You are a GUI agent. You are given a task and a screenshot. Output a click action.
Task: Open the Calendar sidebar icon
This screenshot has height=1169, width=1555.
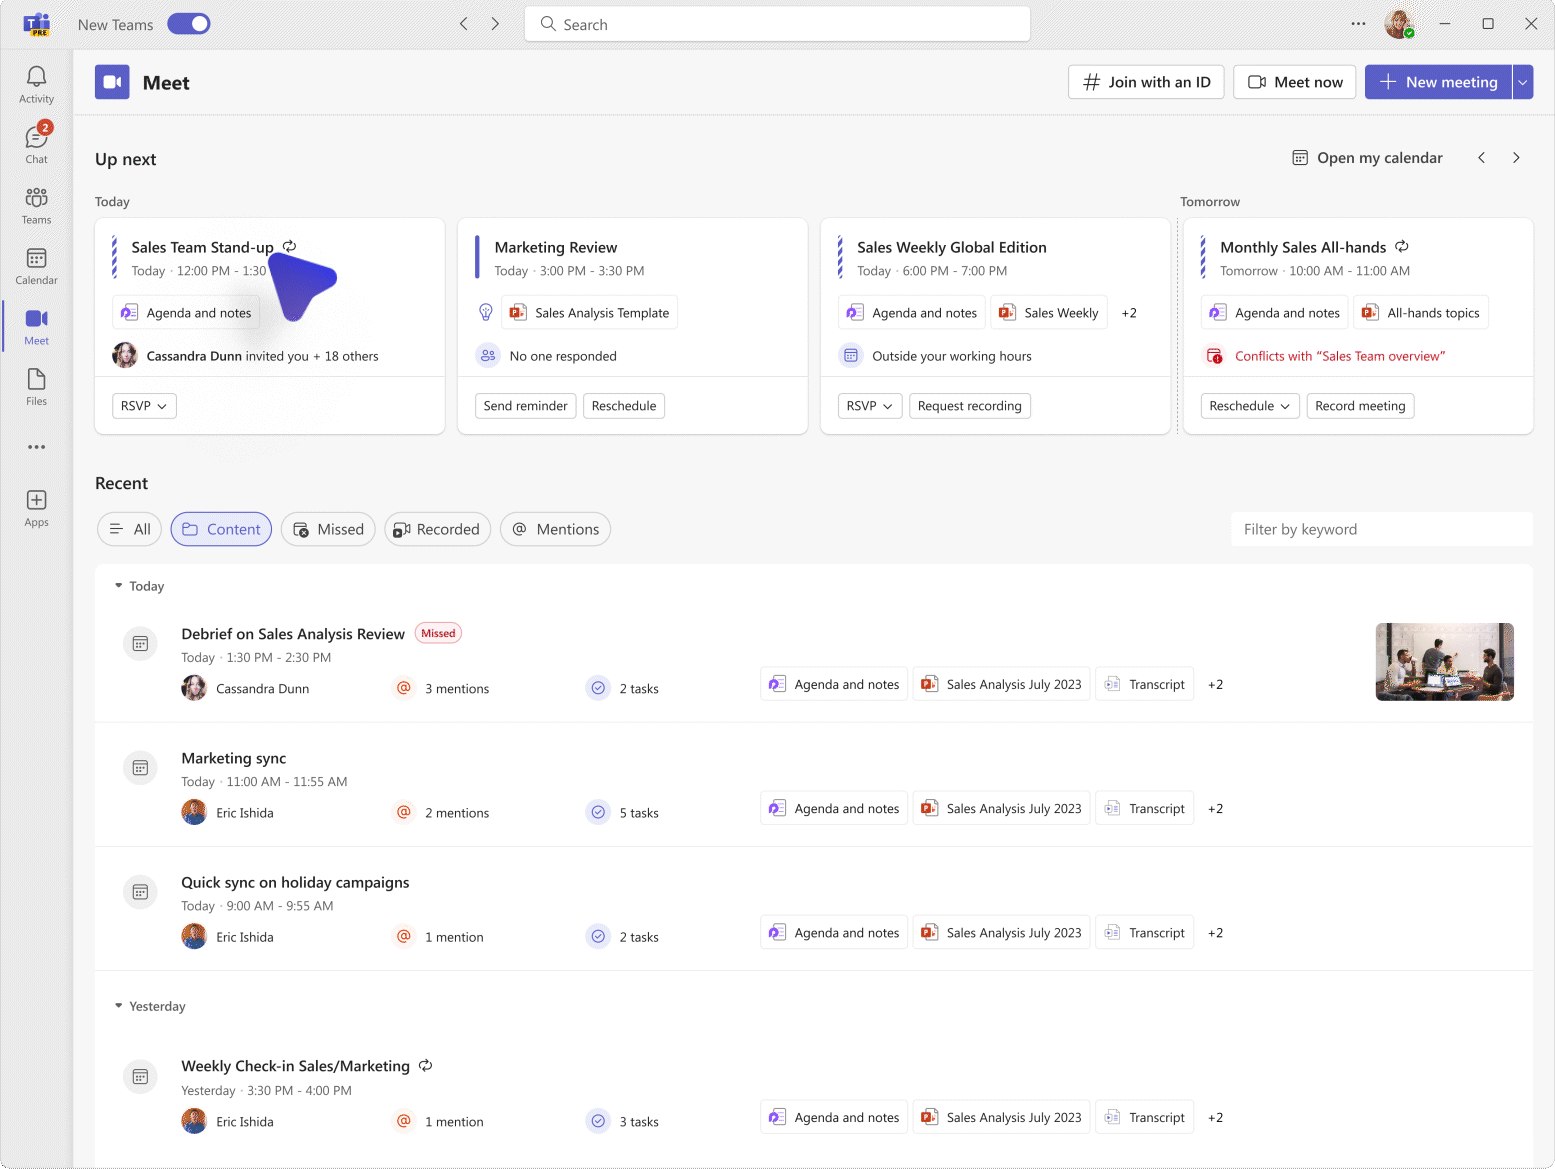[36, 266]
